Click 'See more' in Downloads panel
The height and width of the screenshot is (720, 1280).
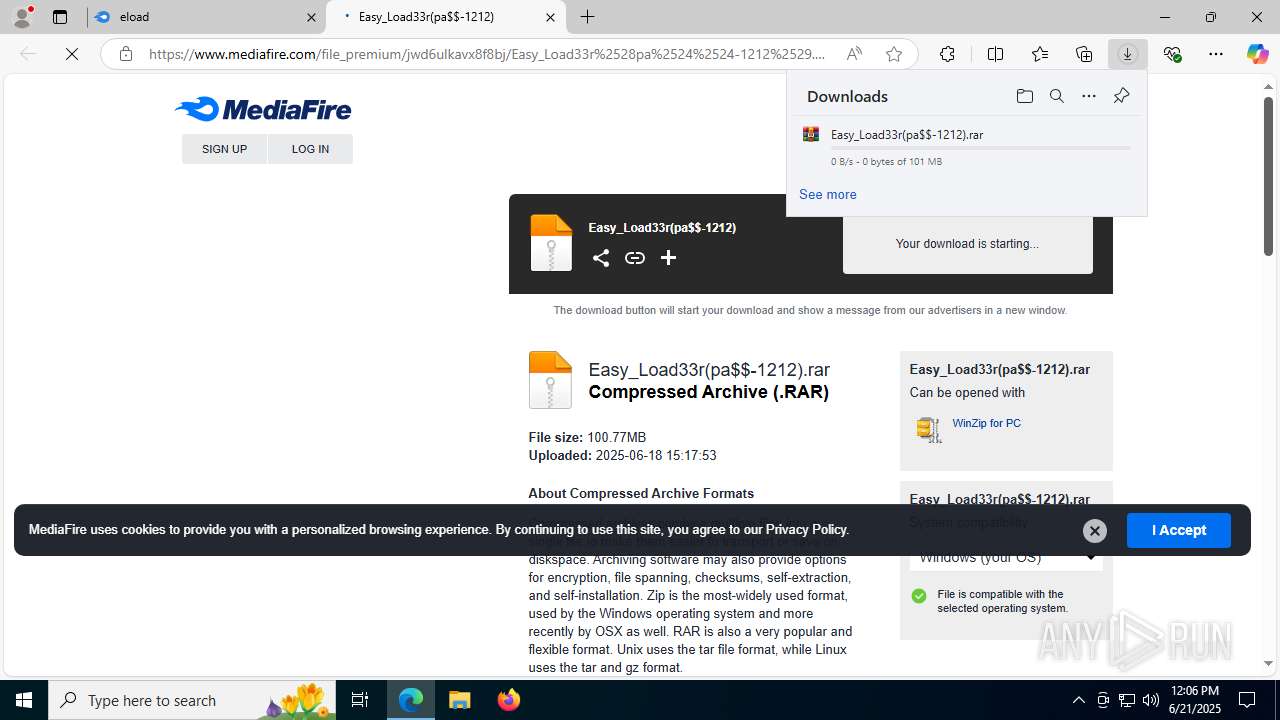pos(827,194)
